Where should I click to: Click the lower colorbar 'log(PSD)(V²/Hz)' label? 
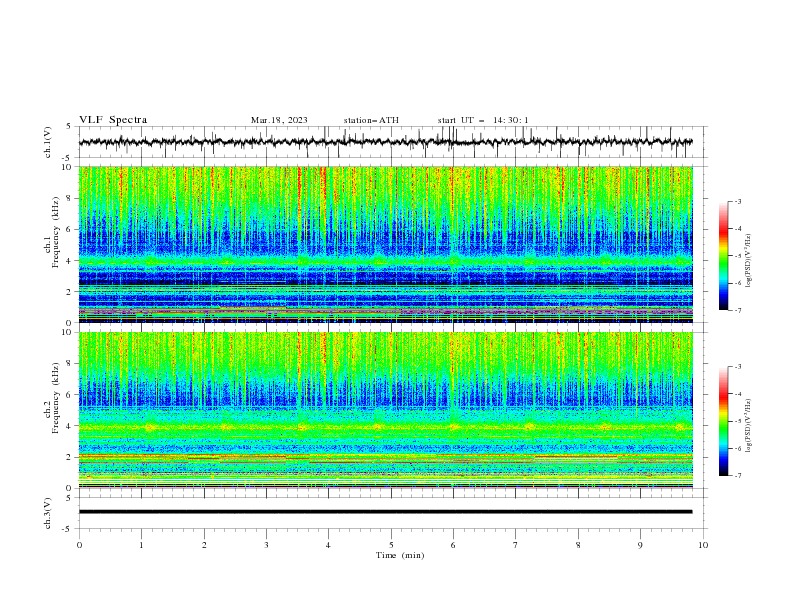click(749, 426)
